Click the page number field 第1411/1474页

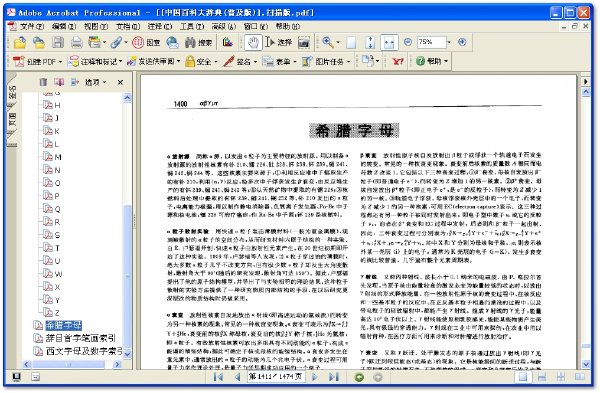(276, 377)
